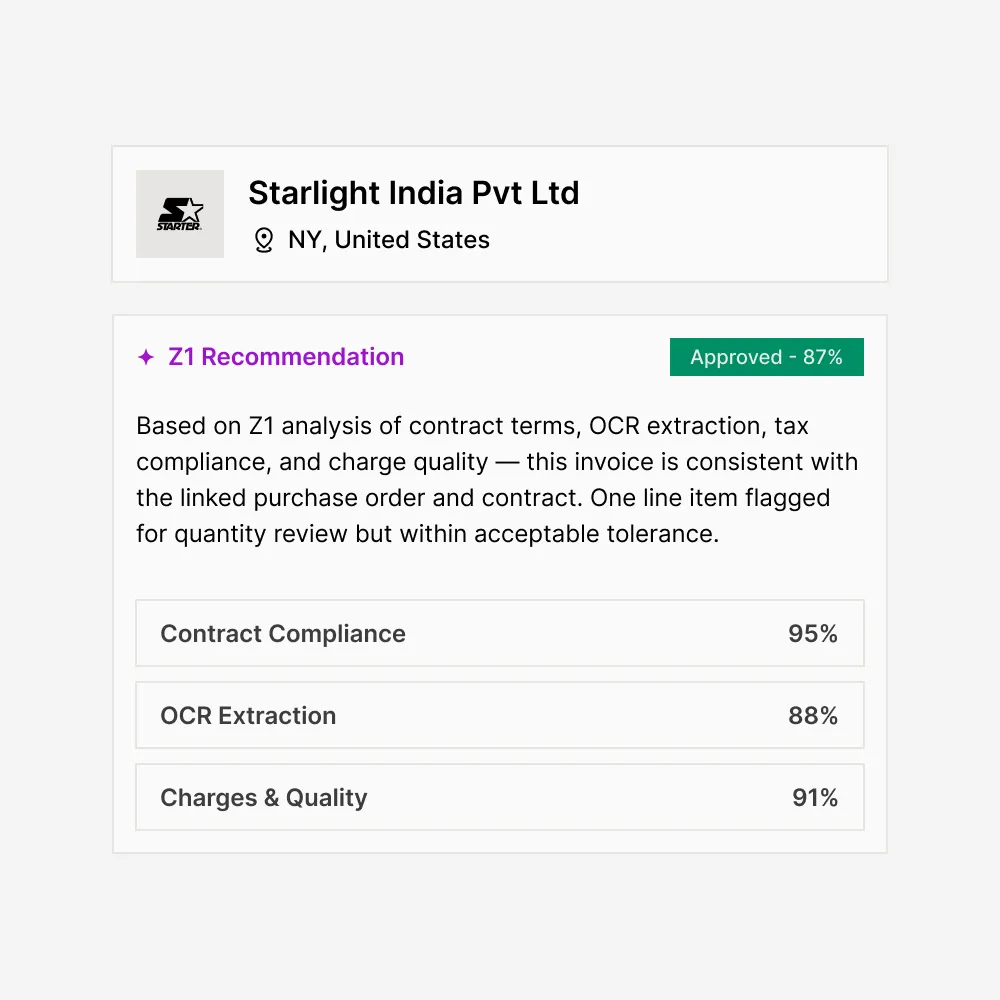
Task: Expand the OCR Extraction label
Action: point(248,716)
